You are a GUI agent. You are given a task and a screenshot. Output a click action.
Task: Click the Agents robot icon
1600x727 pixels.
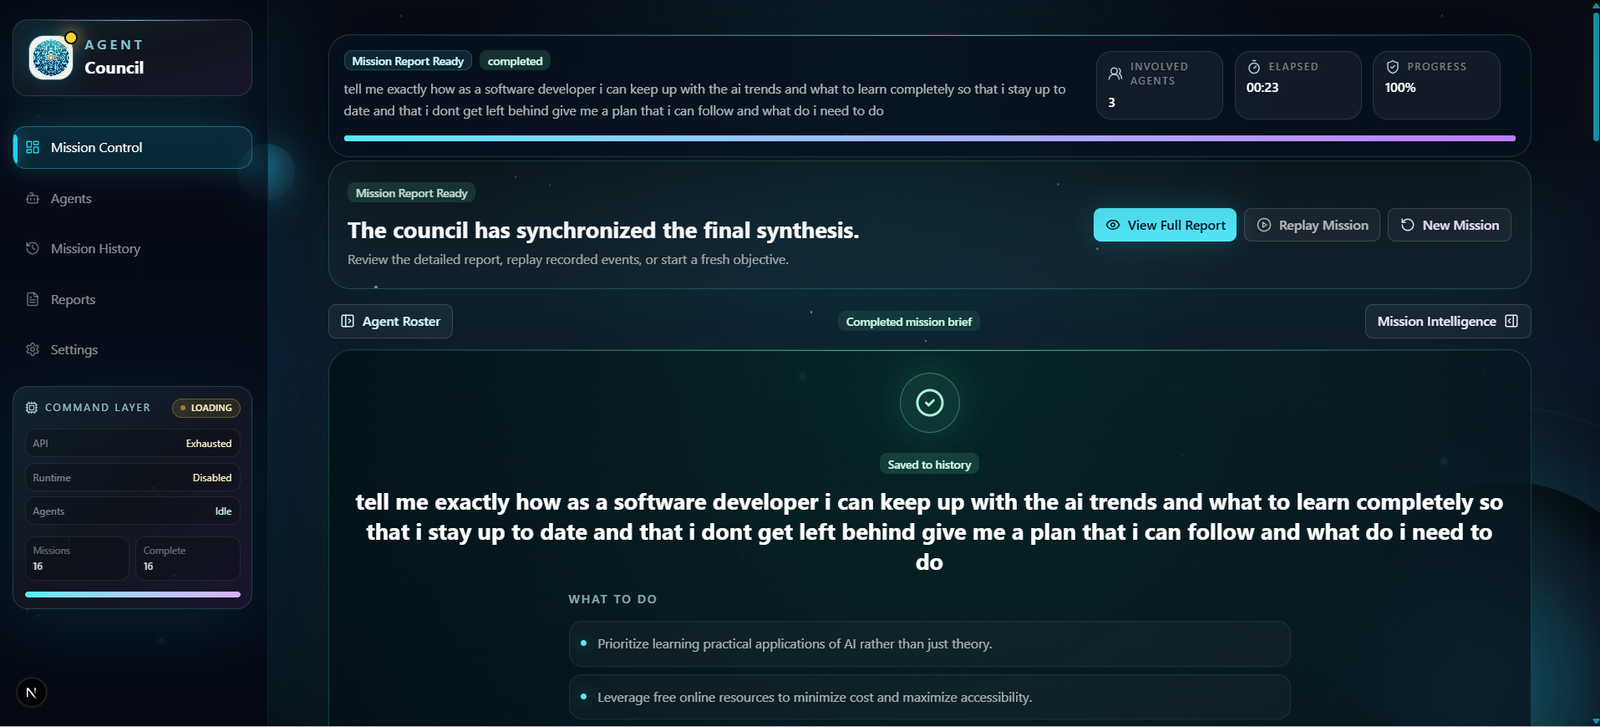point(32,198)
